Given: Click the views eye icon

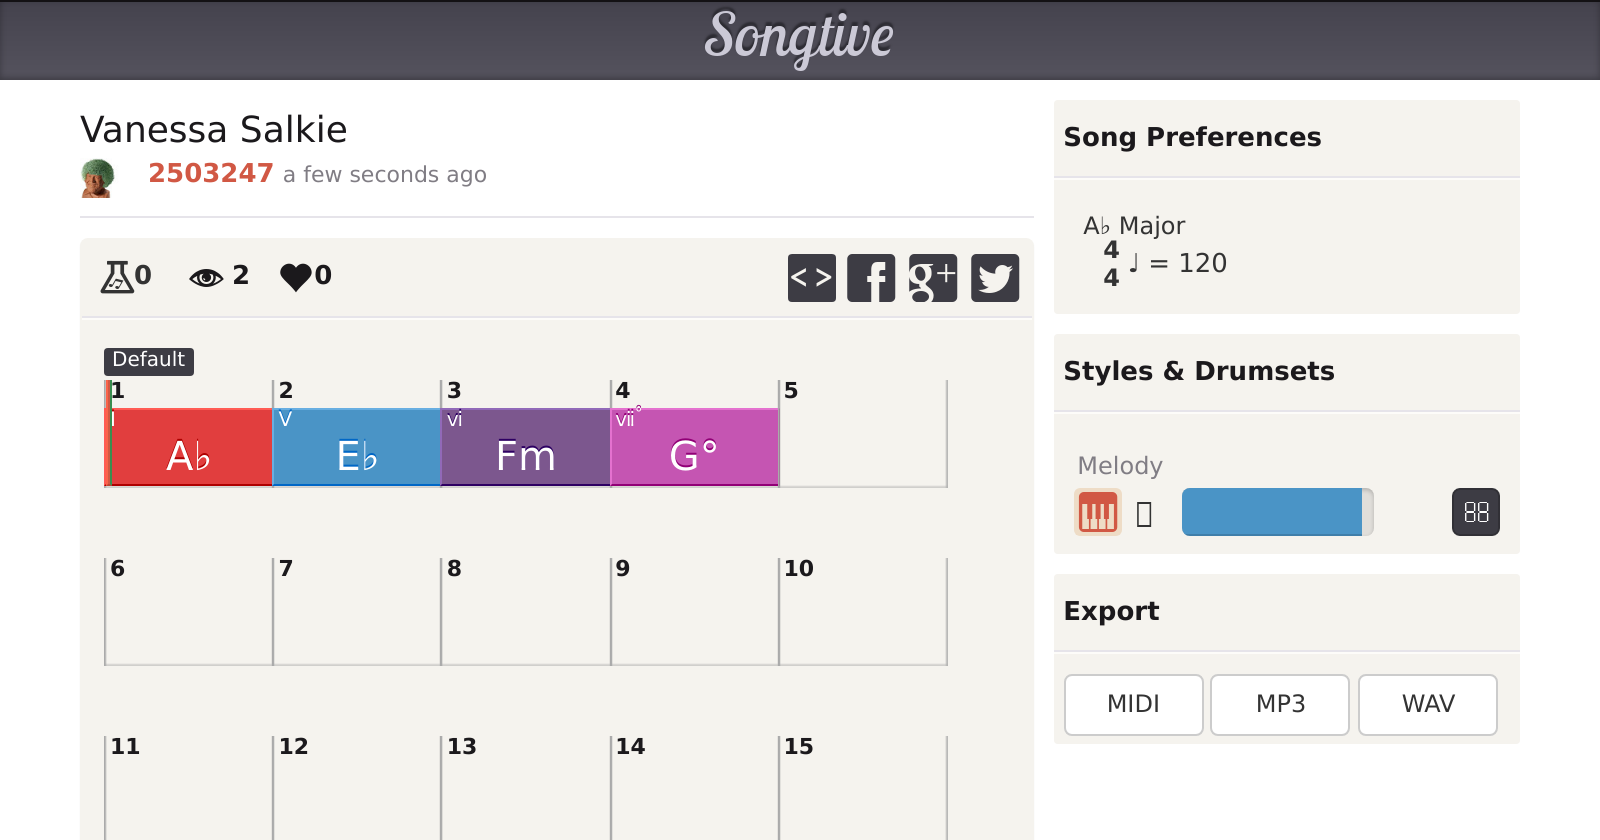Looking at the screenshot, I should click(x=205, y=276).
